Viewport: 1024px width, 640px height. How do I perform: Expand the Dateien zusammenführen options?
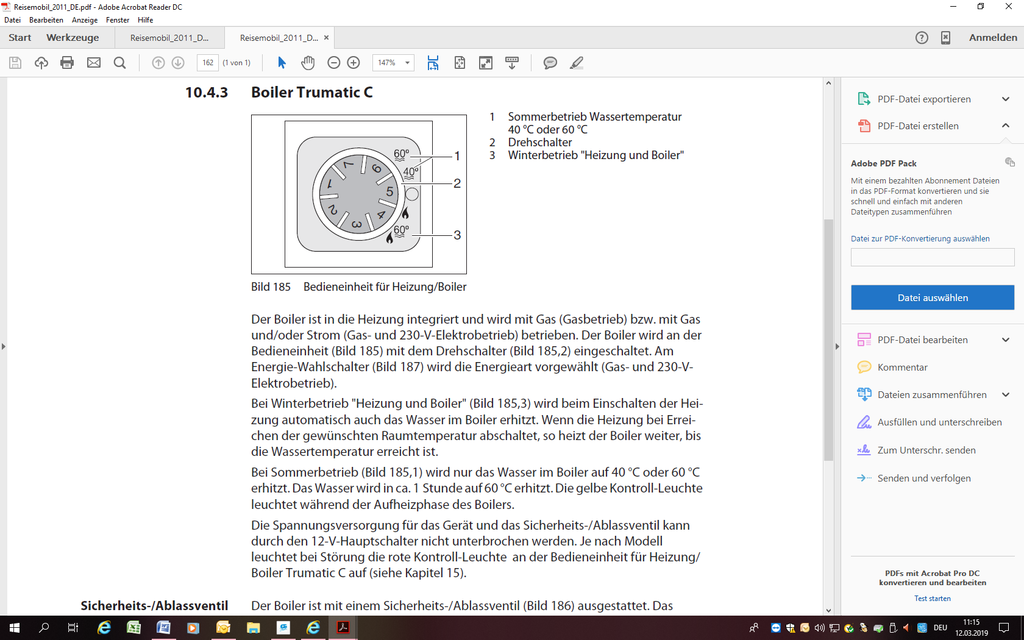click(1006, 395)
